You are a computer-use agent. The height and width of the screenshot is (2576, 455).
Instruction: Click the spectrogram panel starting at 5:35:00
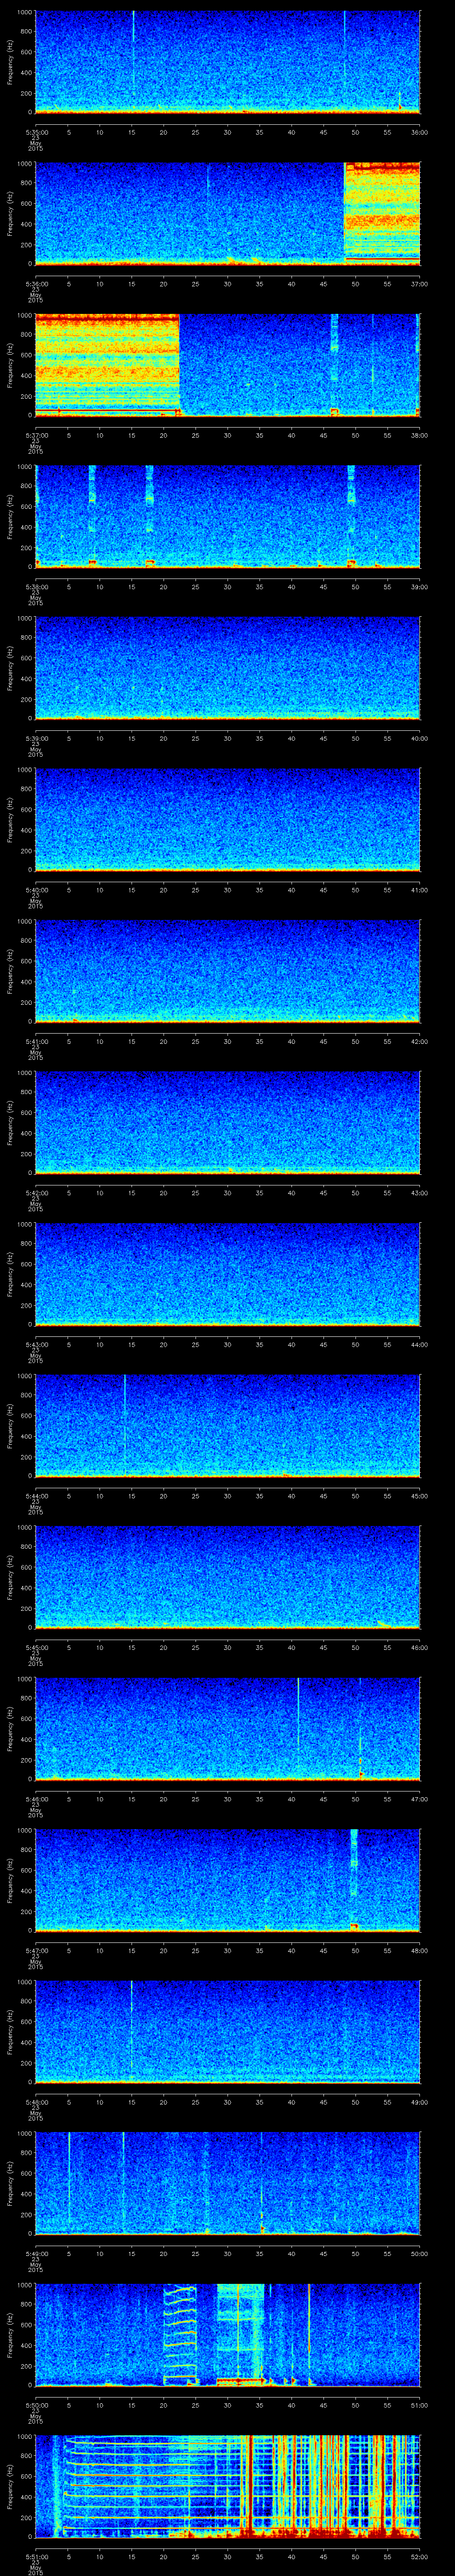[x=227, y=62]
